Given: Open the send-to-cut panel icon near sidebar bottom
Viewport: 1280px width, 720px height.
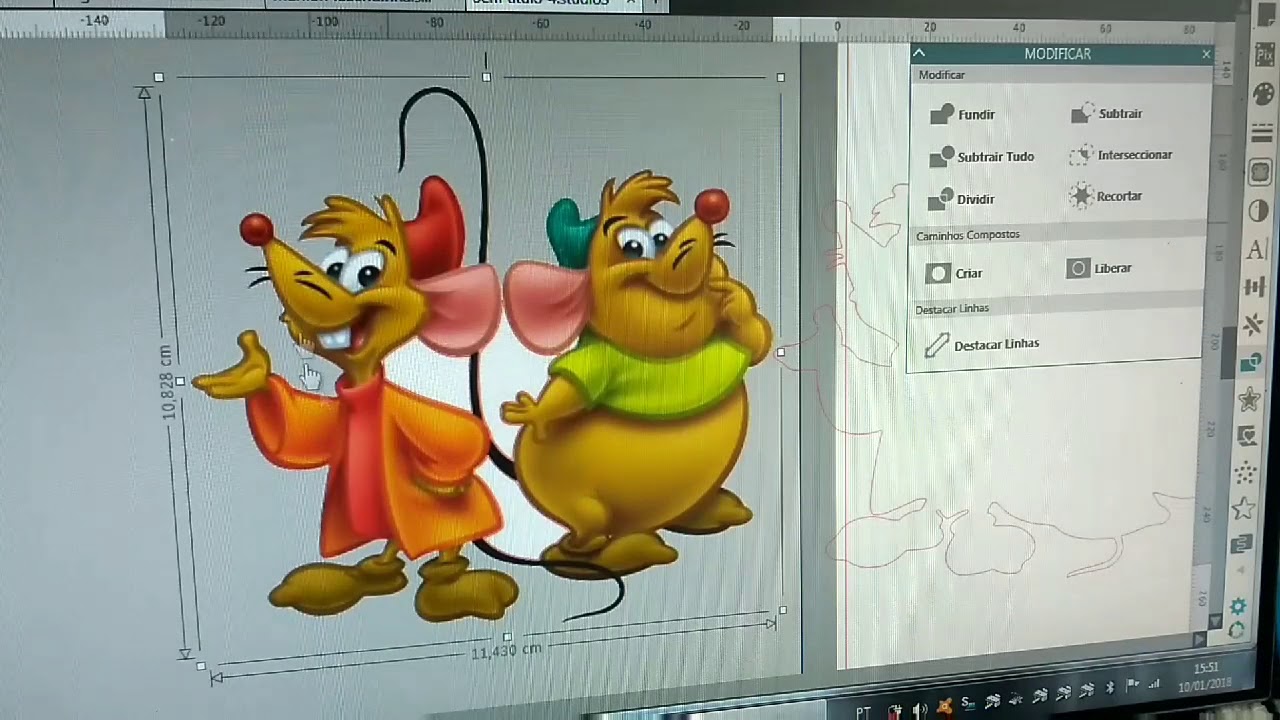Looking at the screenshot, I should 1242,545.
